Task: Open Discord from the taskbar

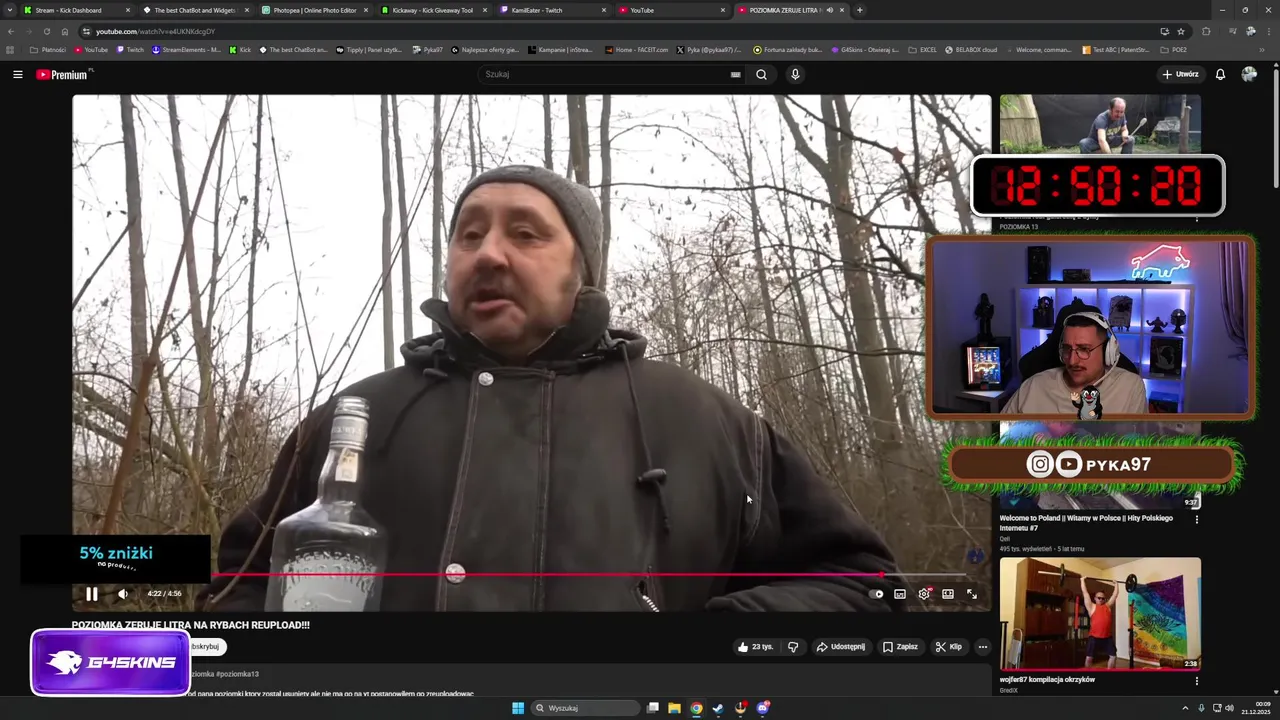Action: pyautogui.click(x=762, y=708)
